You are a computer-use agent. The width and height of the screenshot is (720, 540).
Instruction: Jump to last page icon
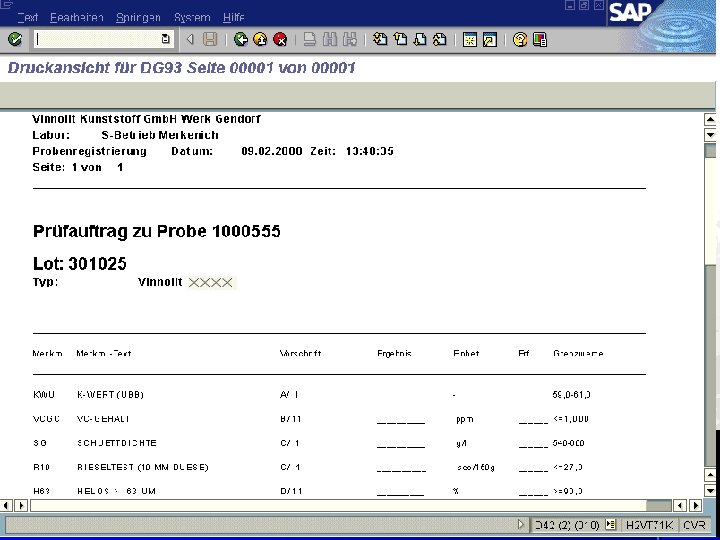[x=439, y=39]
